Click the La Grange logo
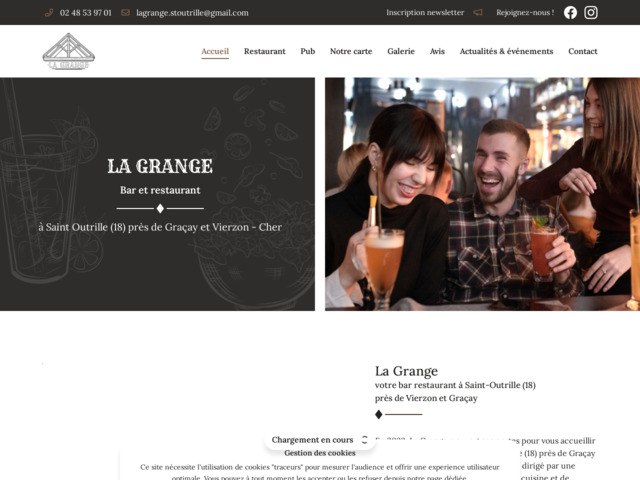This screenshot has height=480, width=640. tap(69, 51)
